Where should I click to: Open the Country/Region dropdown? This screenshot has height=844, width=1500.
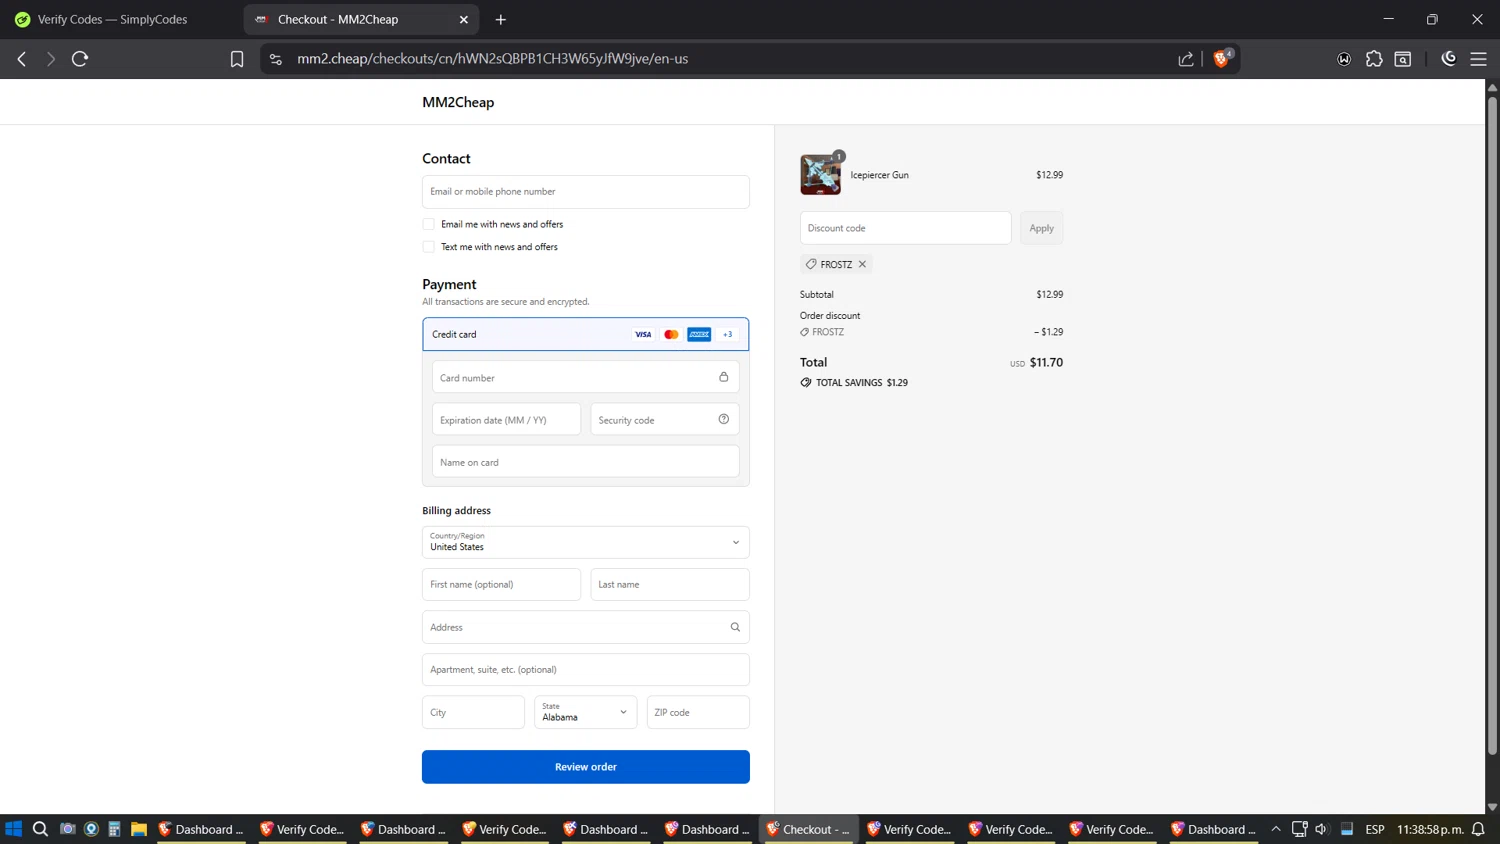coord(586,542)
